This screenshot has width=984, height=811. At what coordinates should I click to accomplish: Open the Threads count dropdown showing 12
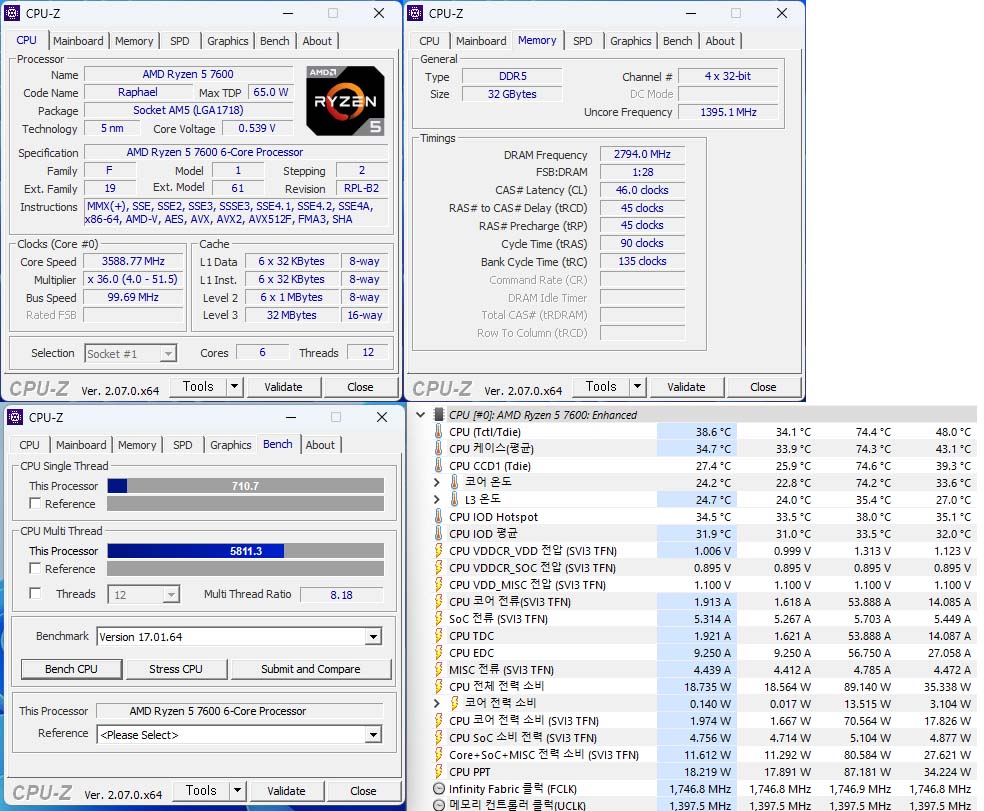click(x=171, y=594)
